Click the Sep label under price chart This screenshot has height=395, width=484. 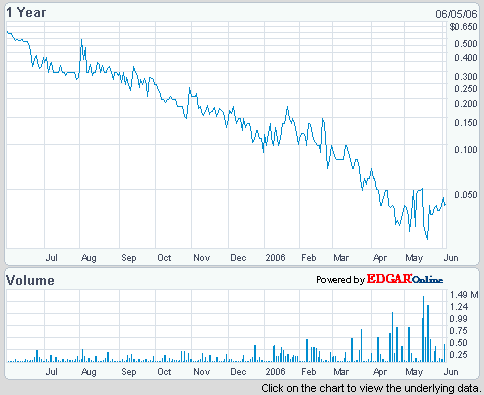(129, 258)
